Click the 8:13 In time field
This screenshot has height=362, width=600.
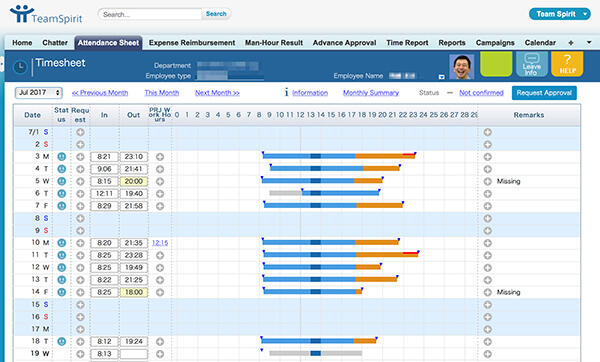coord(104,354)
